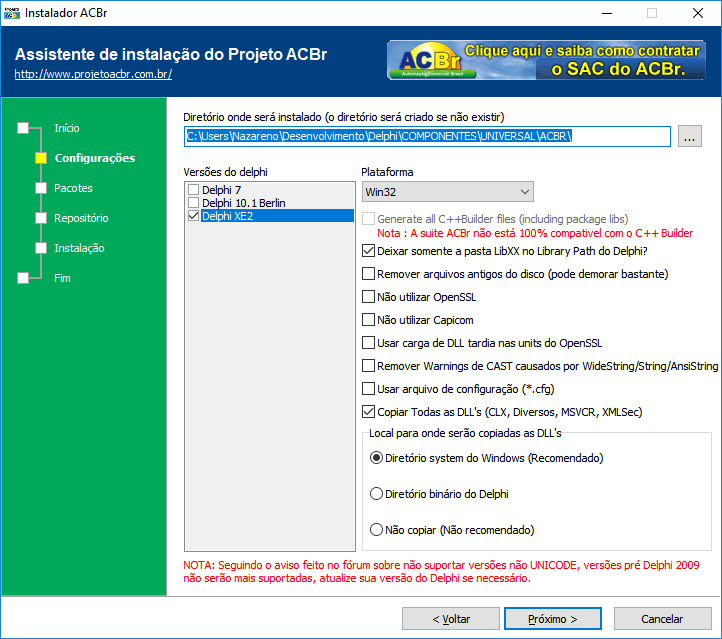Click the 'Delphi 10.1 Berlin' text in the versions list
This screenshot has width=722, height=639.
pos(244,203)
